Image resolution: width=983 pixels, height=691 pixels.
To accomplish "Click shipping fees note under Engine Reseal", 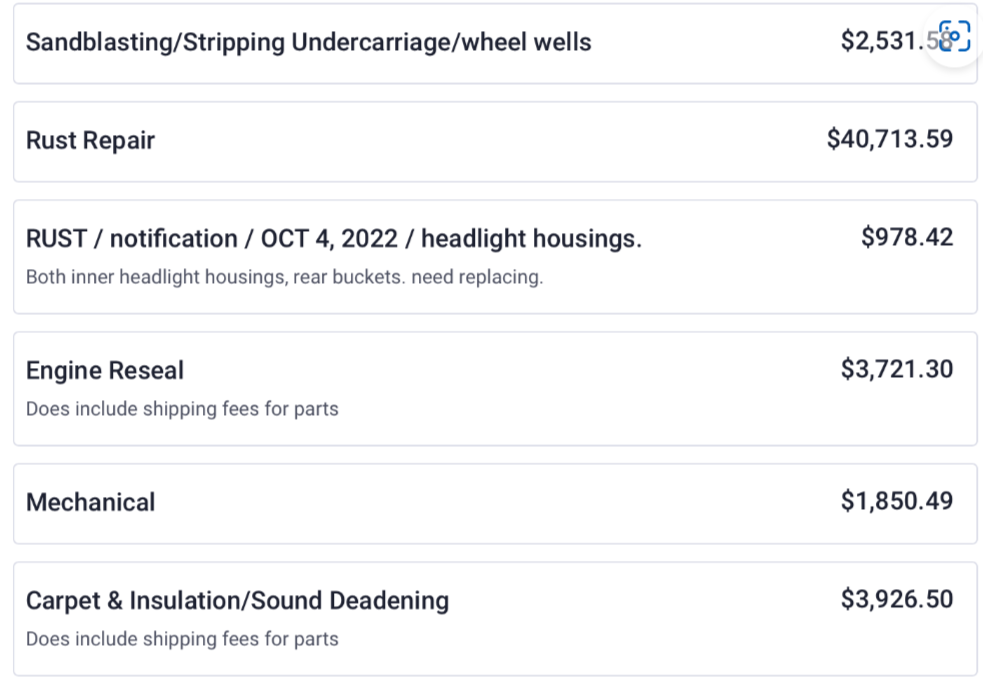I will [x=182, y=409].
